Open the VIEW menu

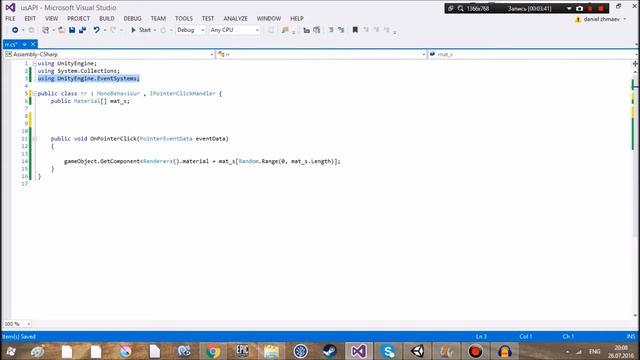coord(51,18)
